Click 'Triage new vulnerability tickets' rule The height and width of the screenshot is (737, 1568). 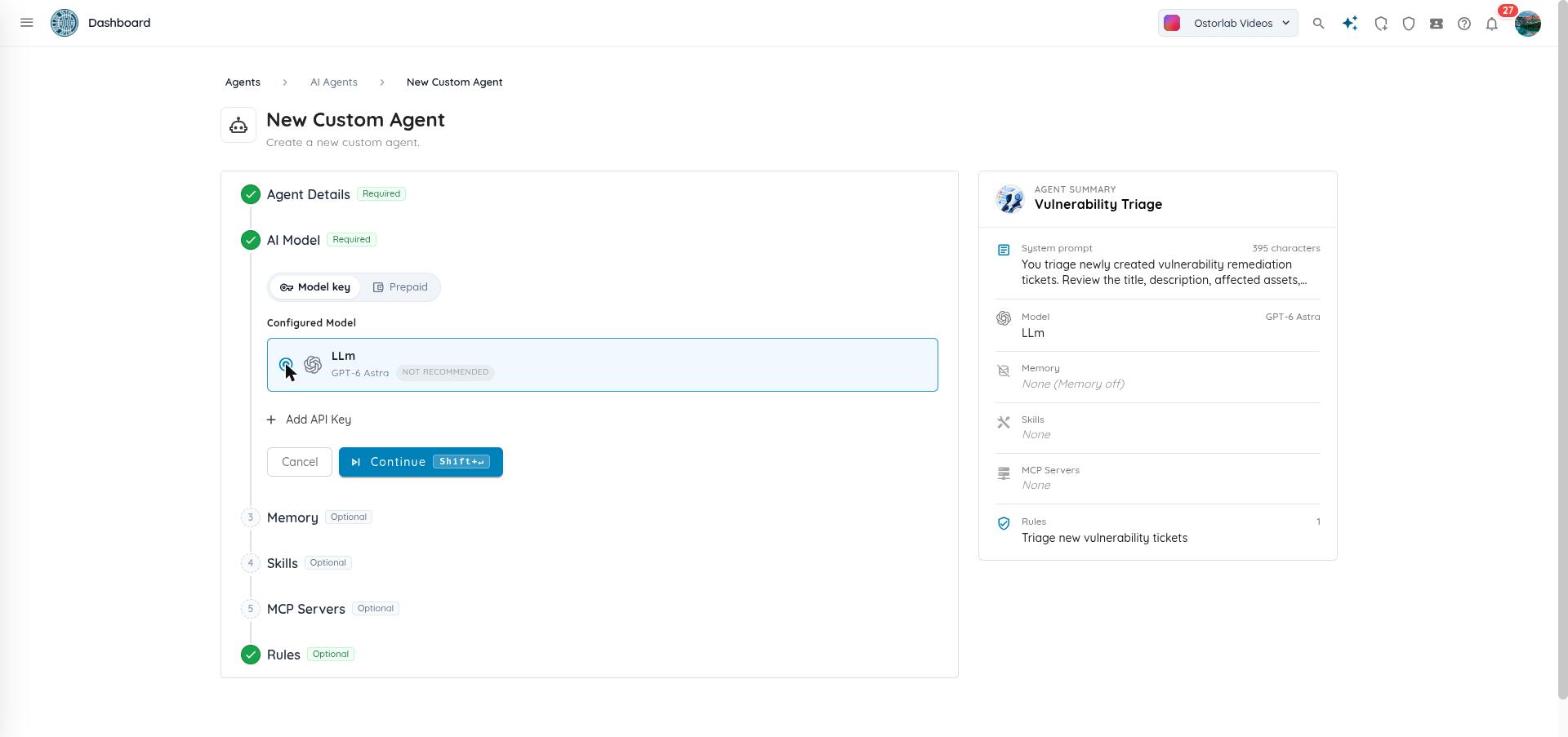tap(1104, 538)
